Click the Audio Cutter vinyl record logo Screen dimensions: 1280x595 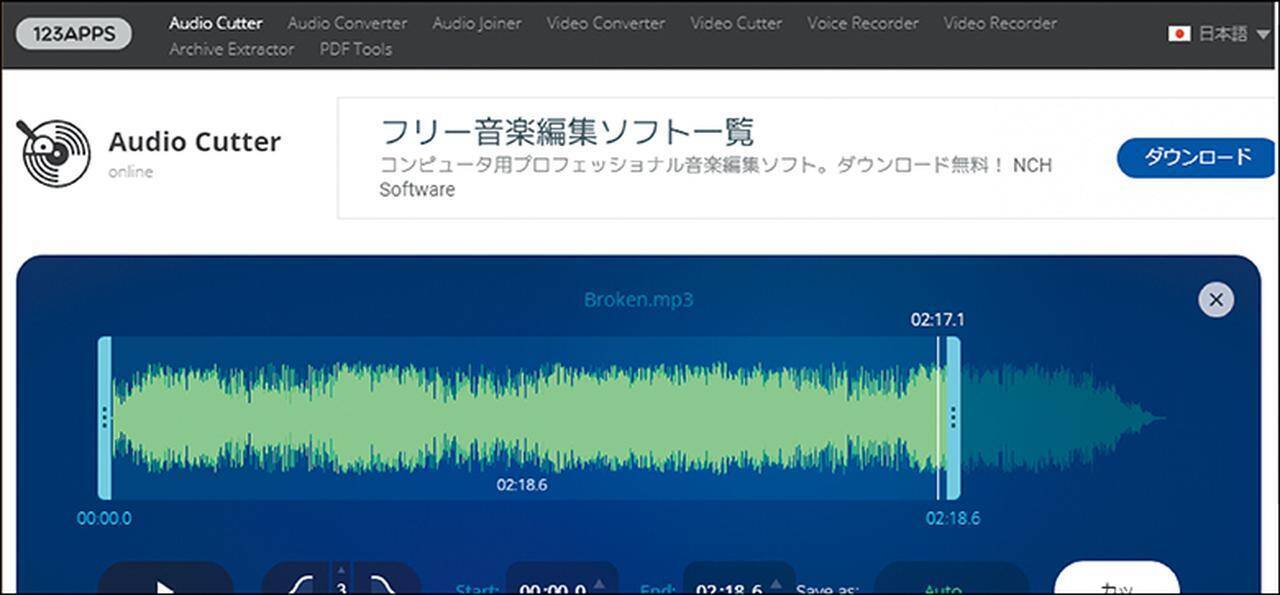point(54,154)
